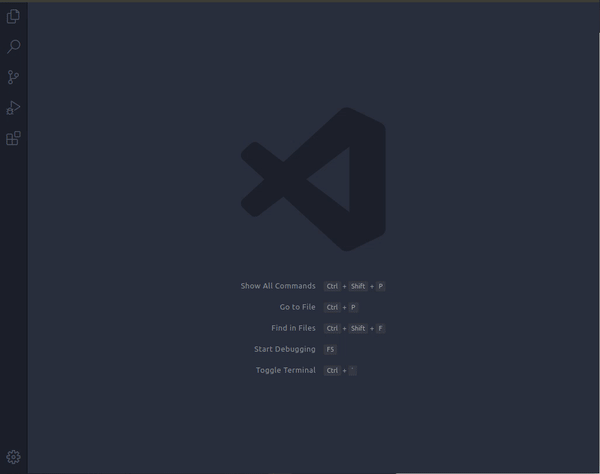Click Shift key in Find in Files row
600x474 pixels.
pyautogui.click(x=358, y=328)
